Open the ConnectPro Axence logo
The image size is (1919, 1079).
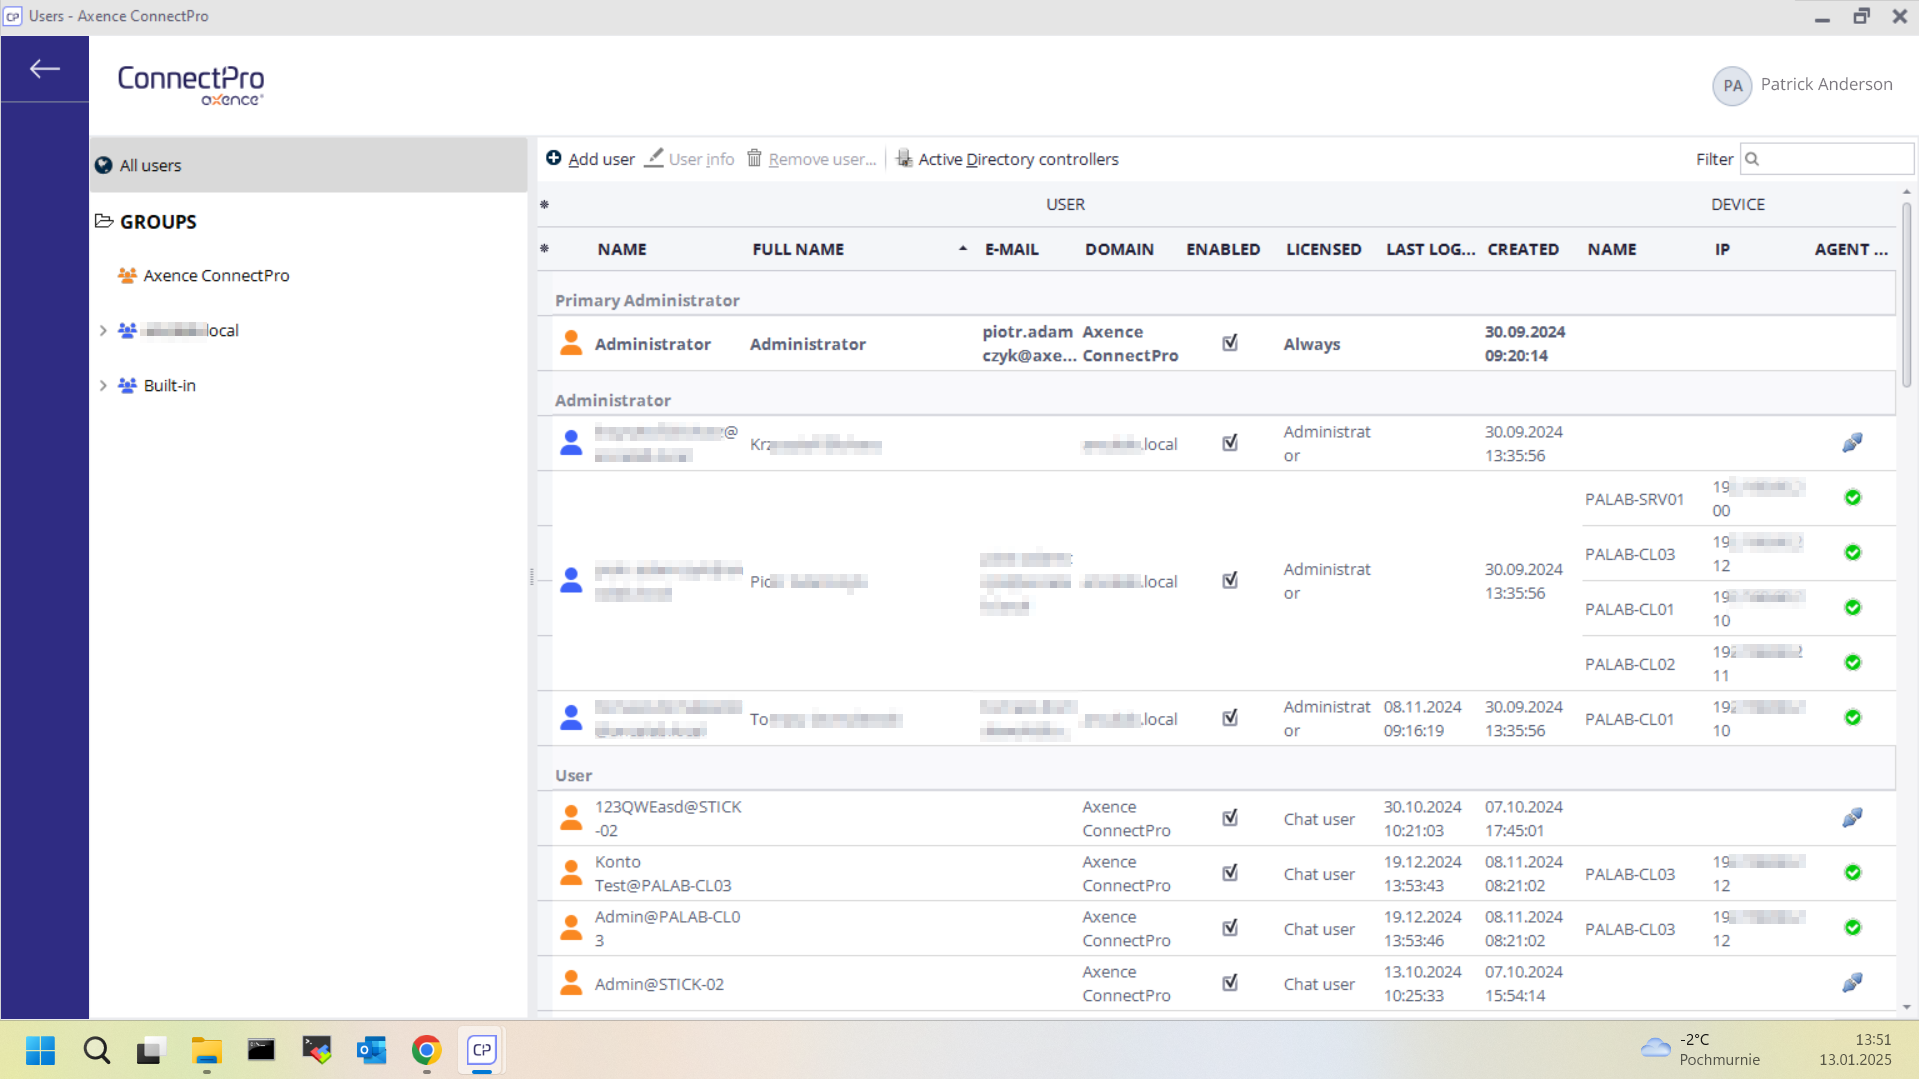point(191,84)
